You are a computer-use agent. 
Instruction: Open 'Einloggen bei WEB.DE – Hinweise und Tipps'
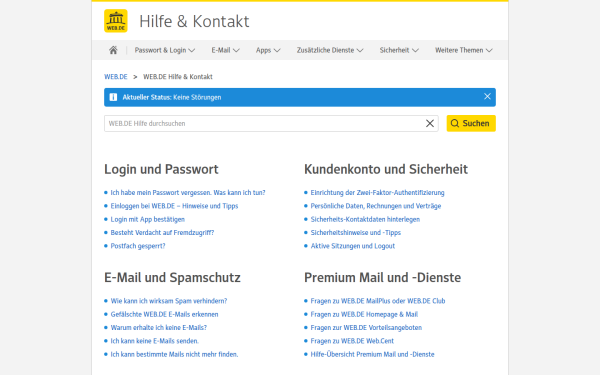(174, 206)
